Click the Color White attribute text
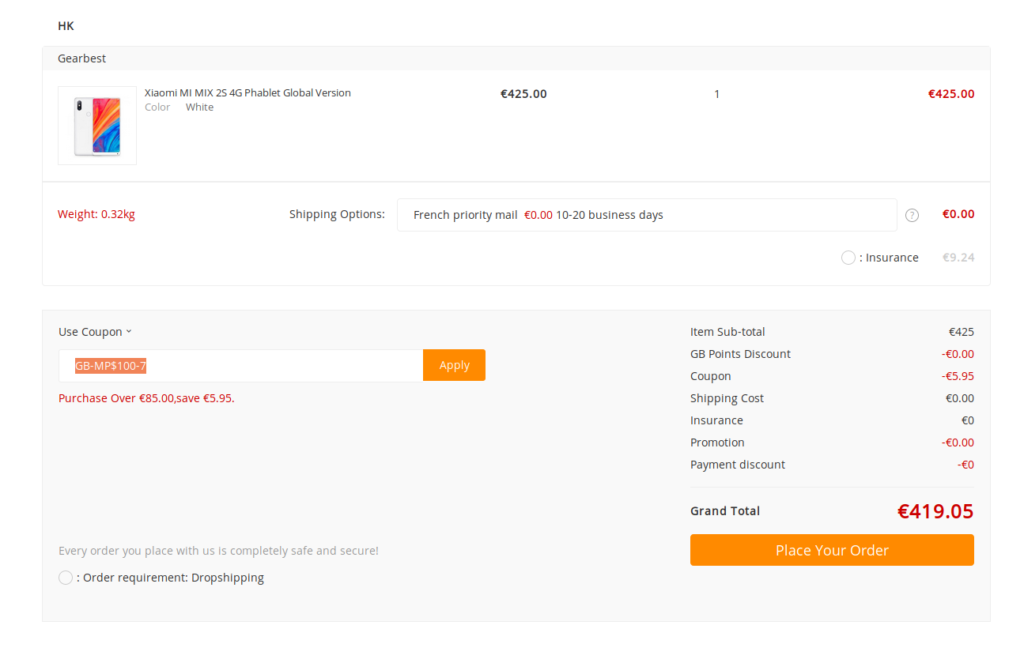 [179, 107]
